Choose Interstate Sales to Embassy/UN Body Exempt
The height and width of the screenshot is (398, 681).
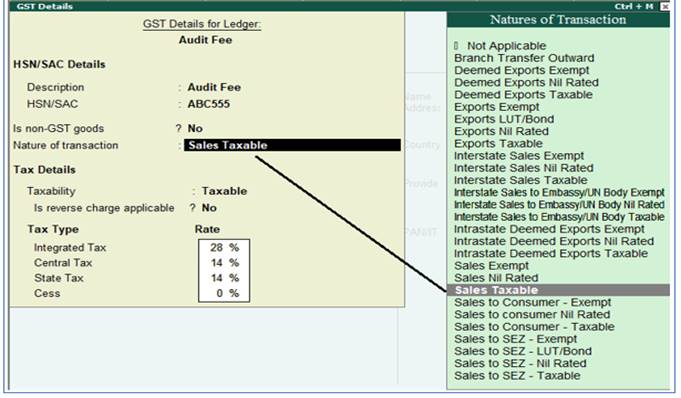click(x=559, y=192)
